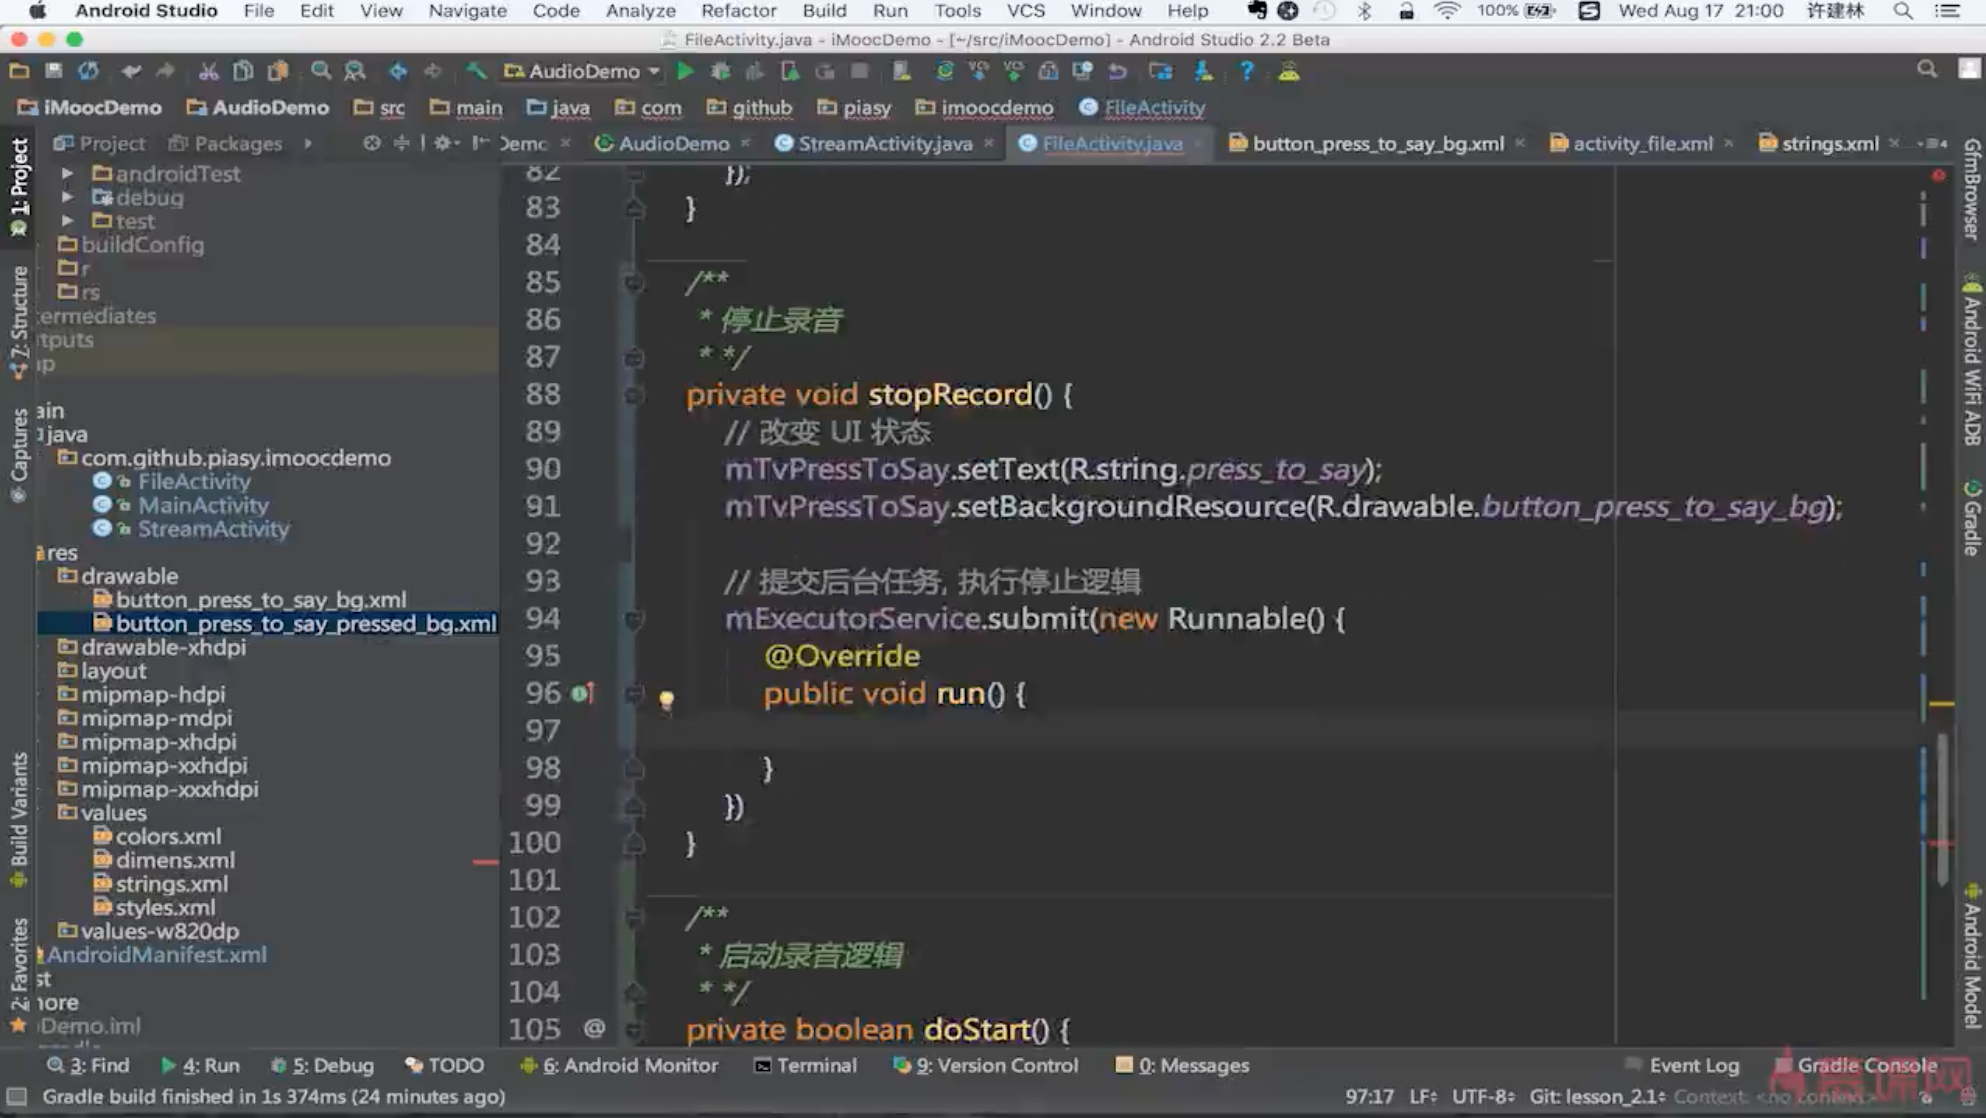Expand the test folder in the project tree
The height and width of the screenshot is (1118, 1986).
(x=67, y=221)
